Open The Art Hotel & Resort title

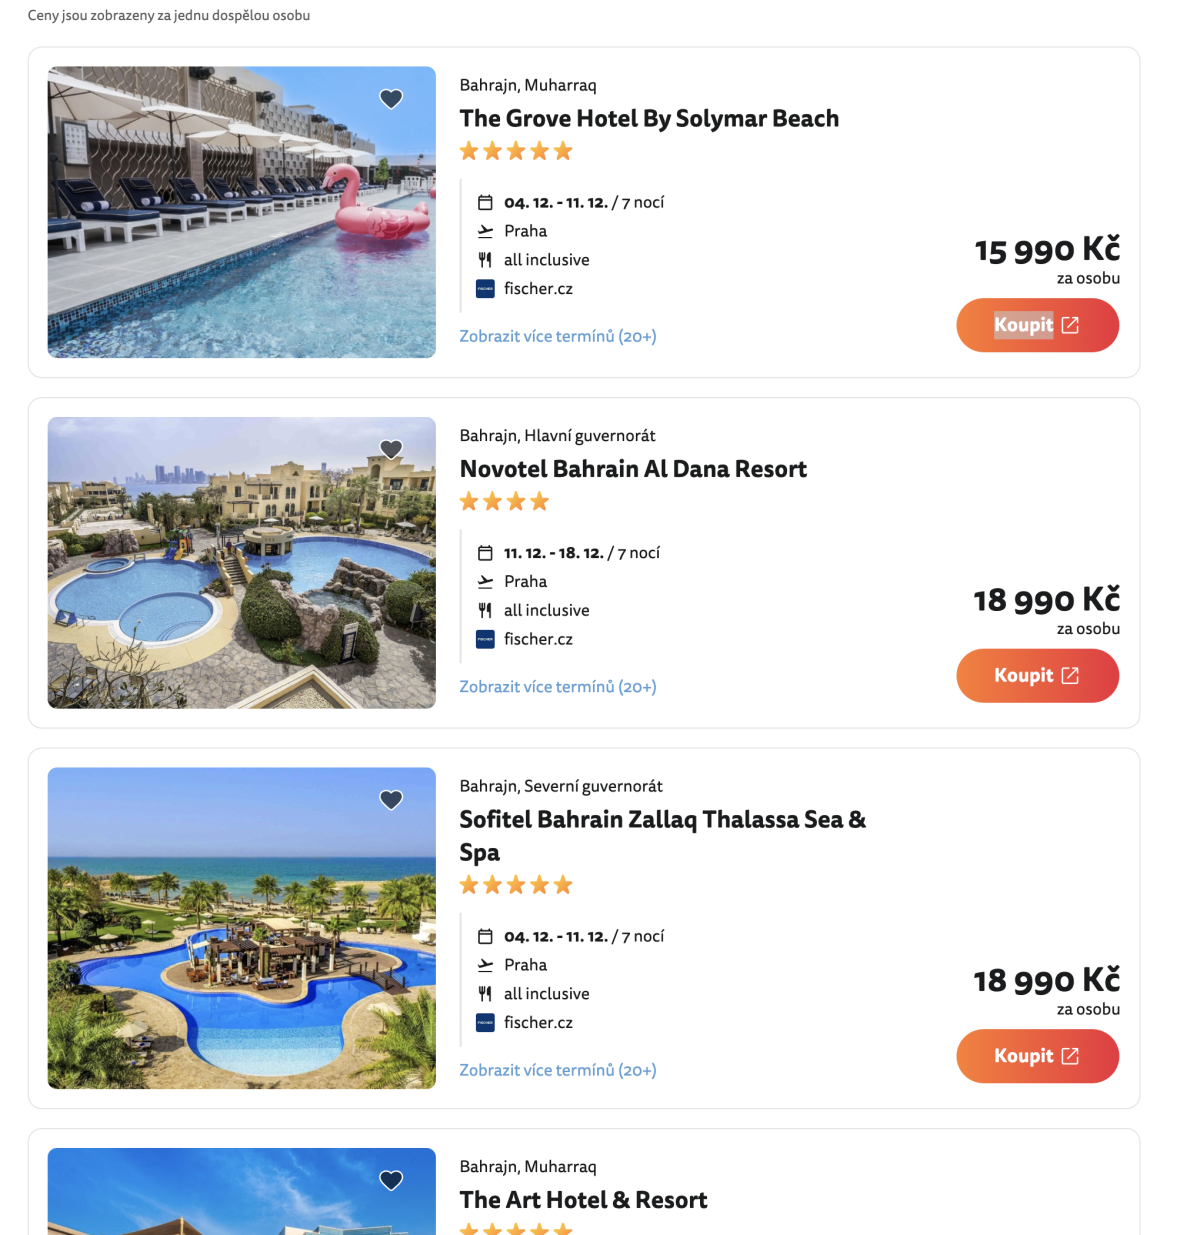pos(583,1200)
